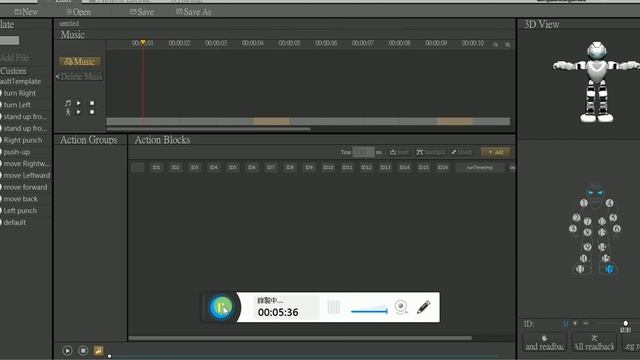
Task: Pause the screen recording with the round green button
Action: tap(221, 307)
